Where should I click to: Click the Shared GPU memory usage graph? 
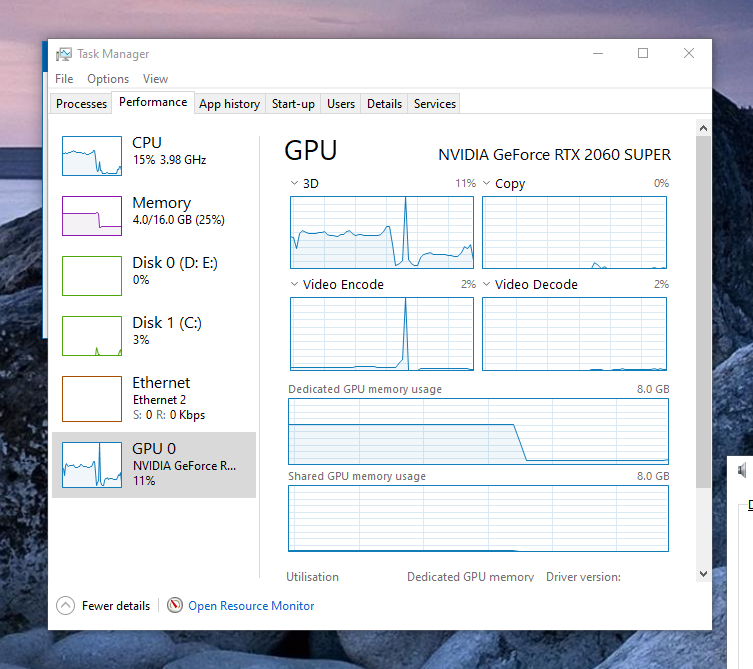pos(478,518)
